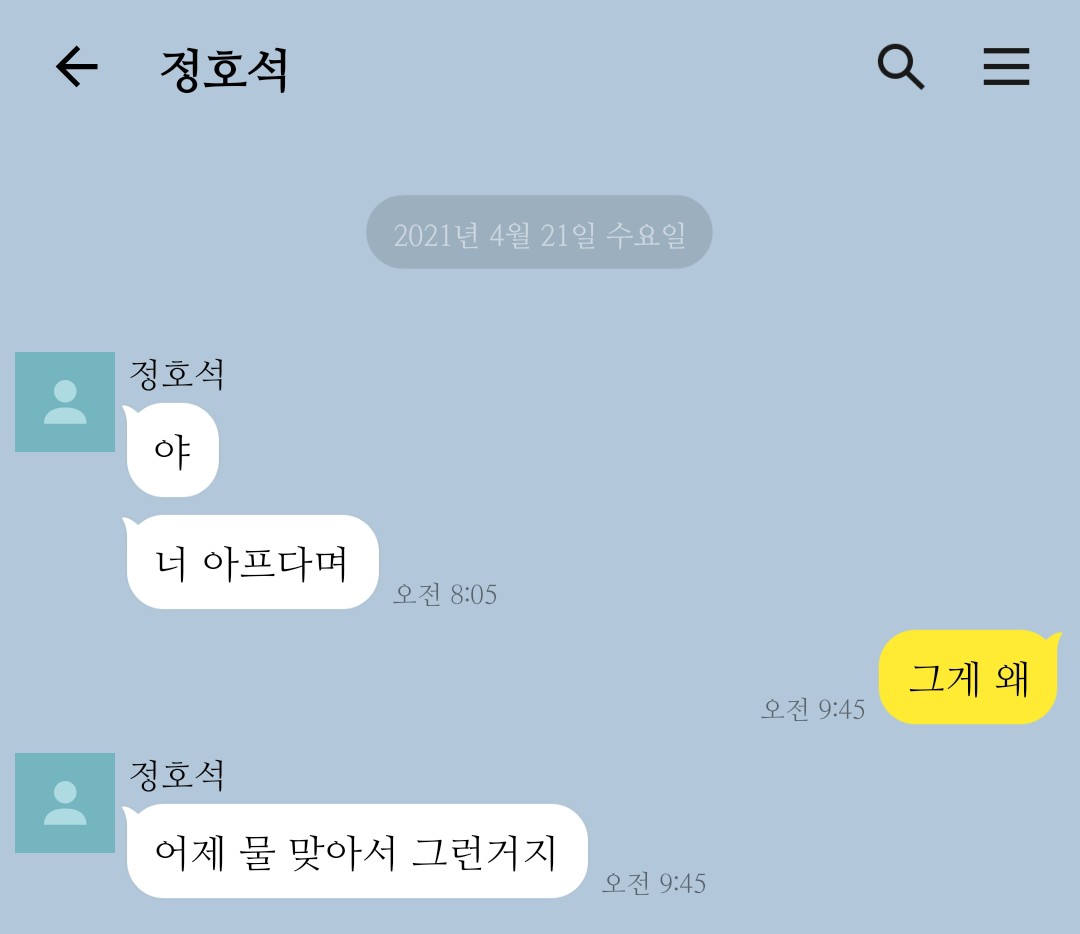Click the word 아프다며 in the second message

point(275,563)
